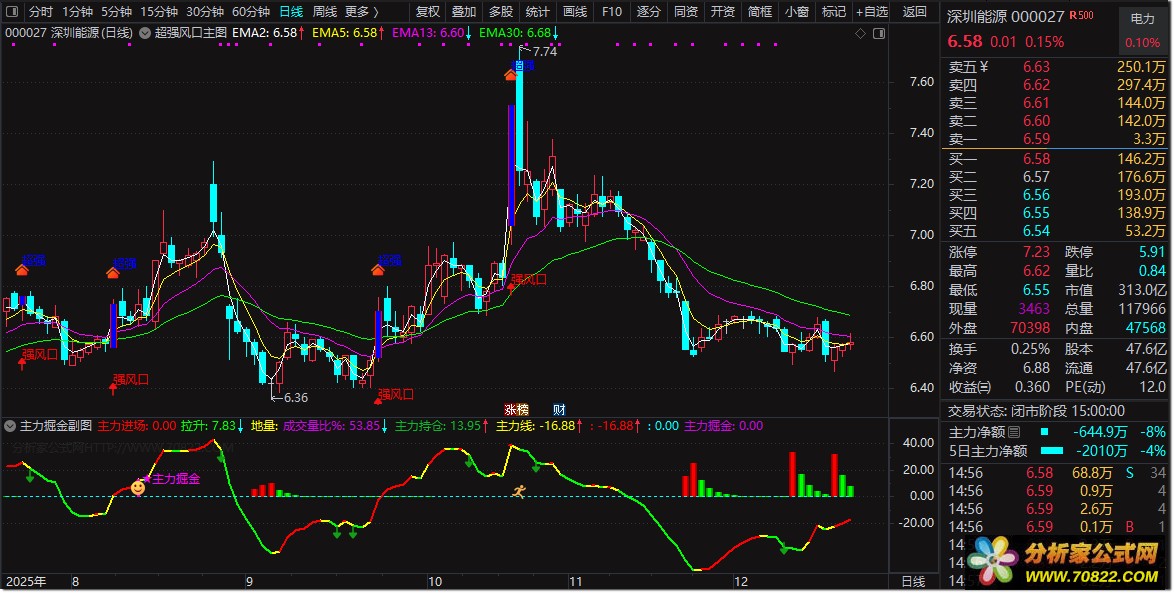Image resolution: width=1175 pixels, height=593 pixels.
Task: Click the smiley face 主力掘金 signal icon
Action: 138,488
